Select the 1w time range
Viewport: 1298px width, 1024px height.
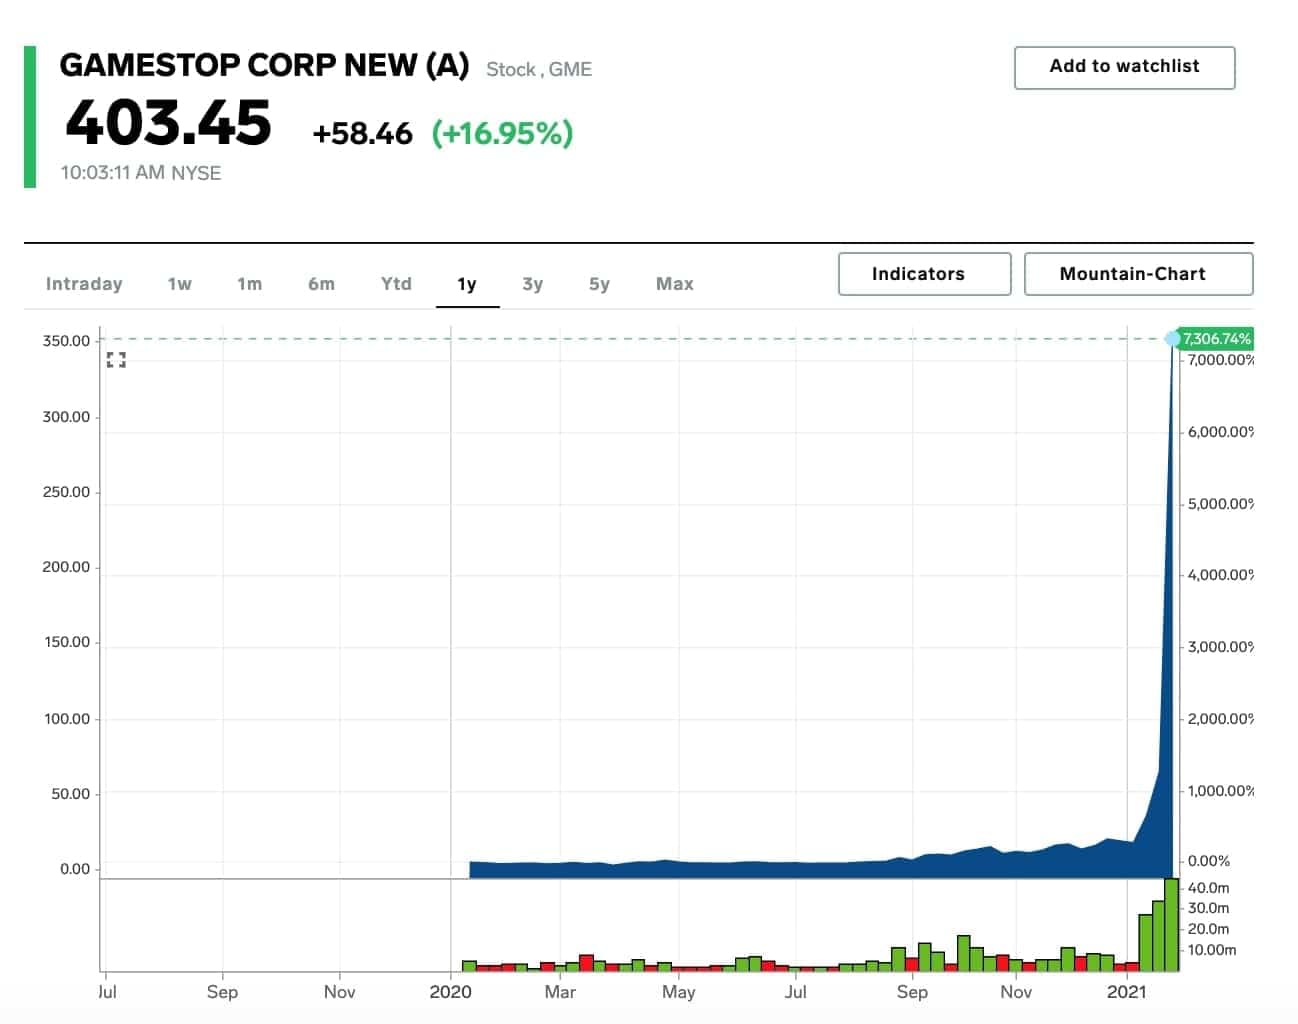coord(179,284)
